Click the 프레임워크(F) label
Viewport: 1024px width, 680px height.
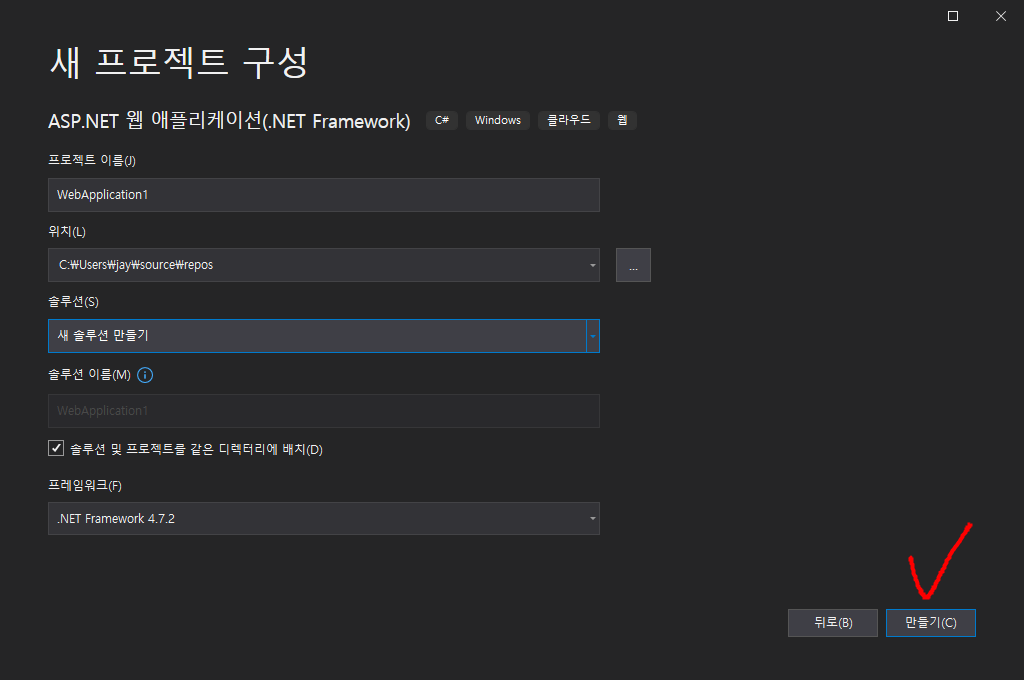tap(85, 485)
